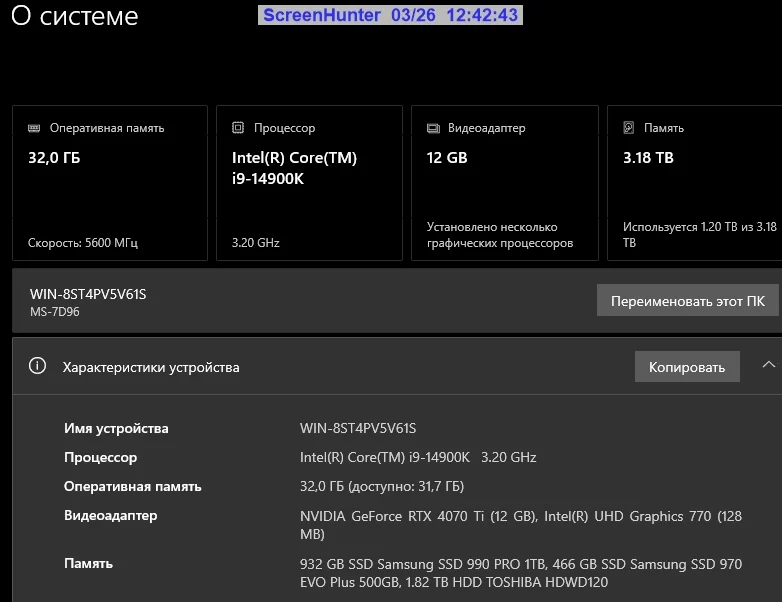Click the Установлено несколько графических процессоров note

pos(500,235)
